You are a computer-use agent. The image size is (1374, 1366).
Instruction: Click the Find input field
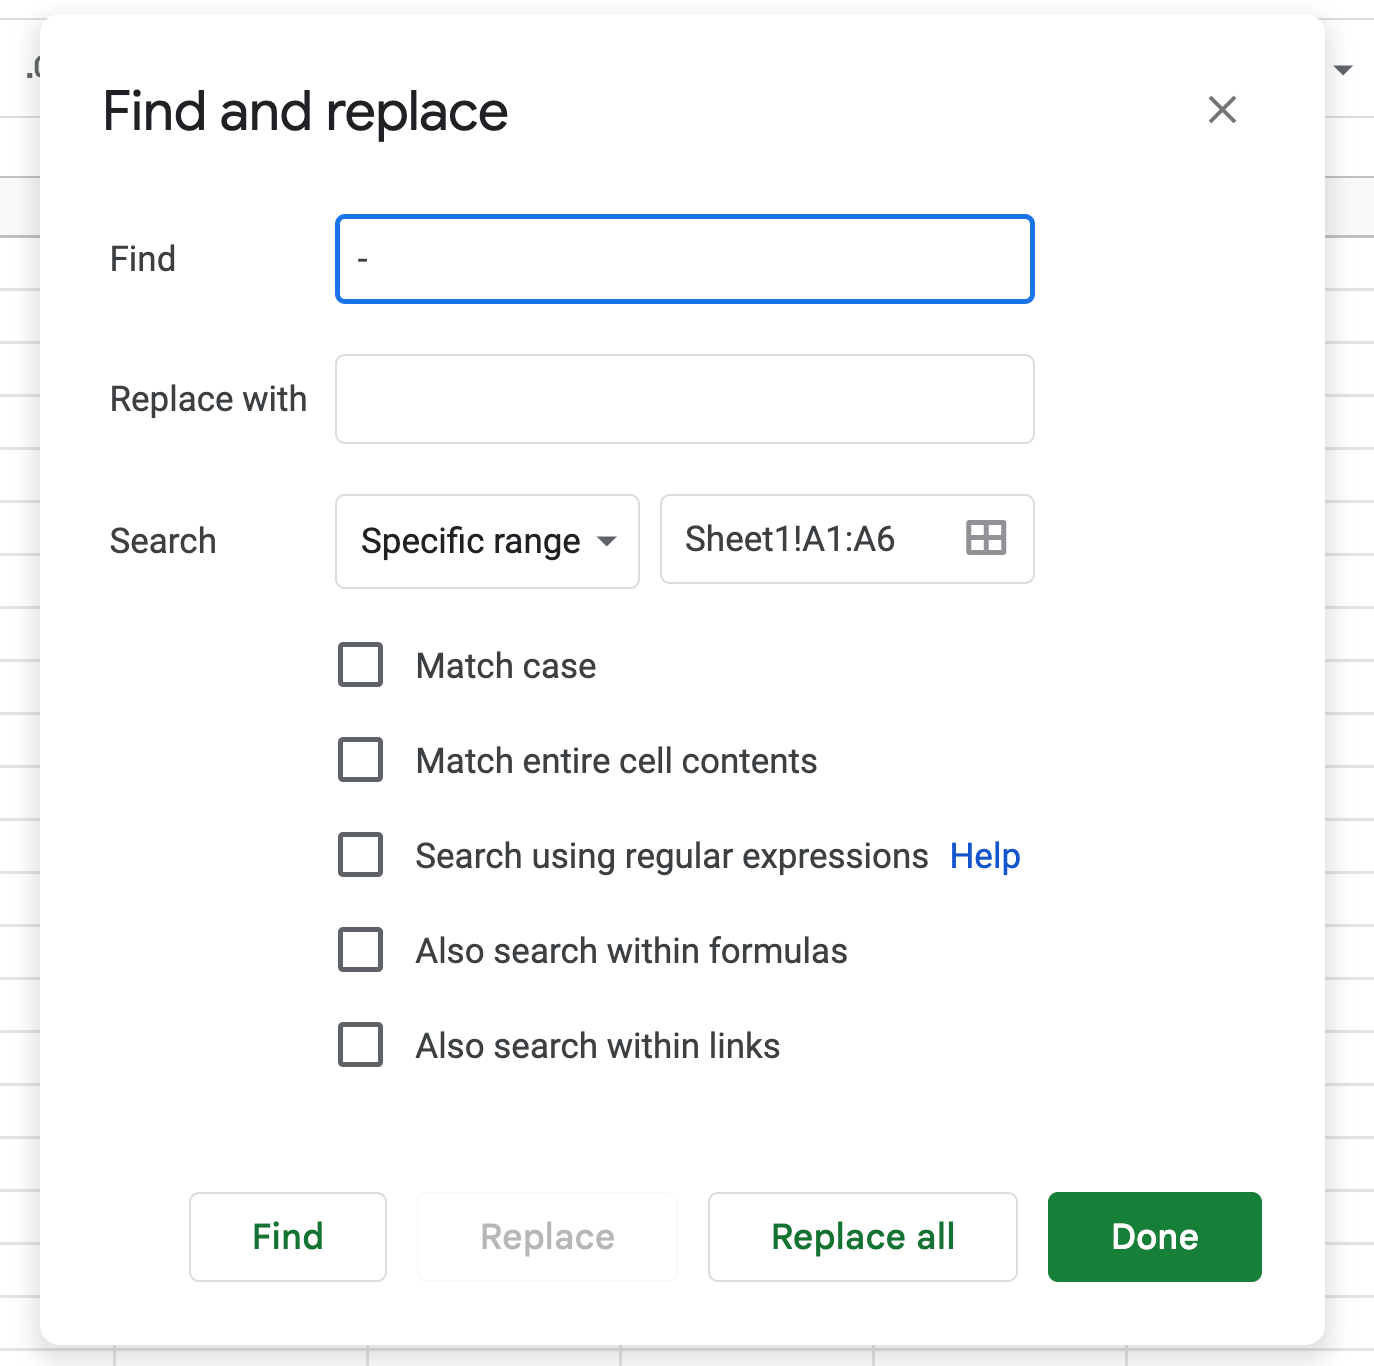pyautogui.click(x=684, y=259)
